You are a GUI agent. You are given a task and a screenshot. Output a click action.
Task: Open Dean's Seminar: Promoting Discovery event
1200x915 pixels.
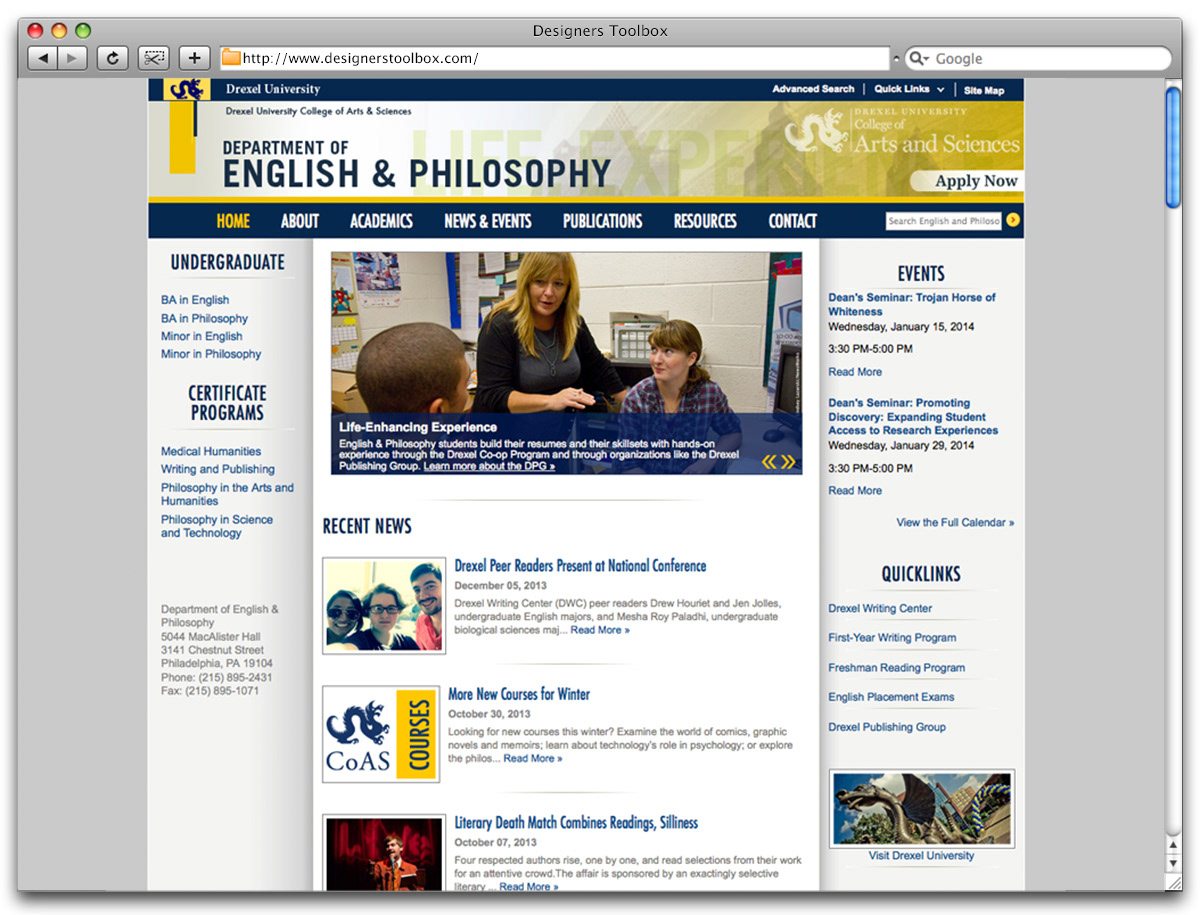click(x=913, y=417)
